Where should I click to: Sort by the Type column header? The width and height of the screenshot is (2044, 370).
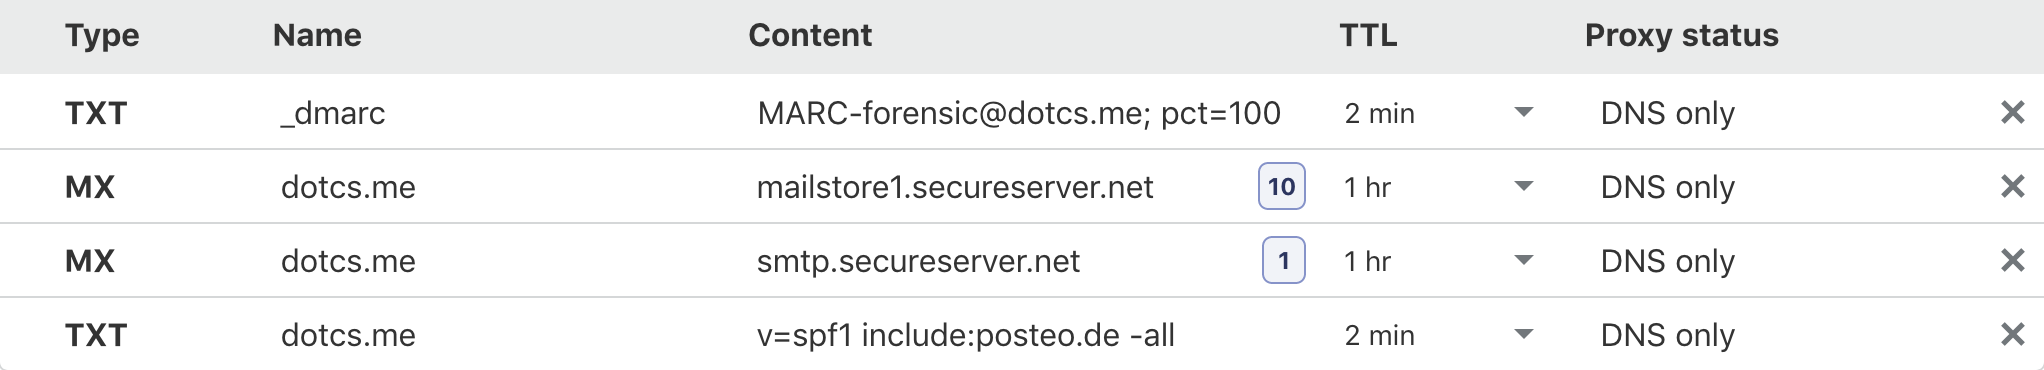(102, 35)
